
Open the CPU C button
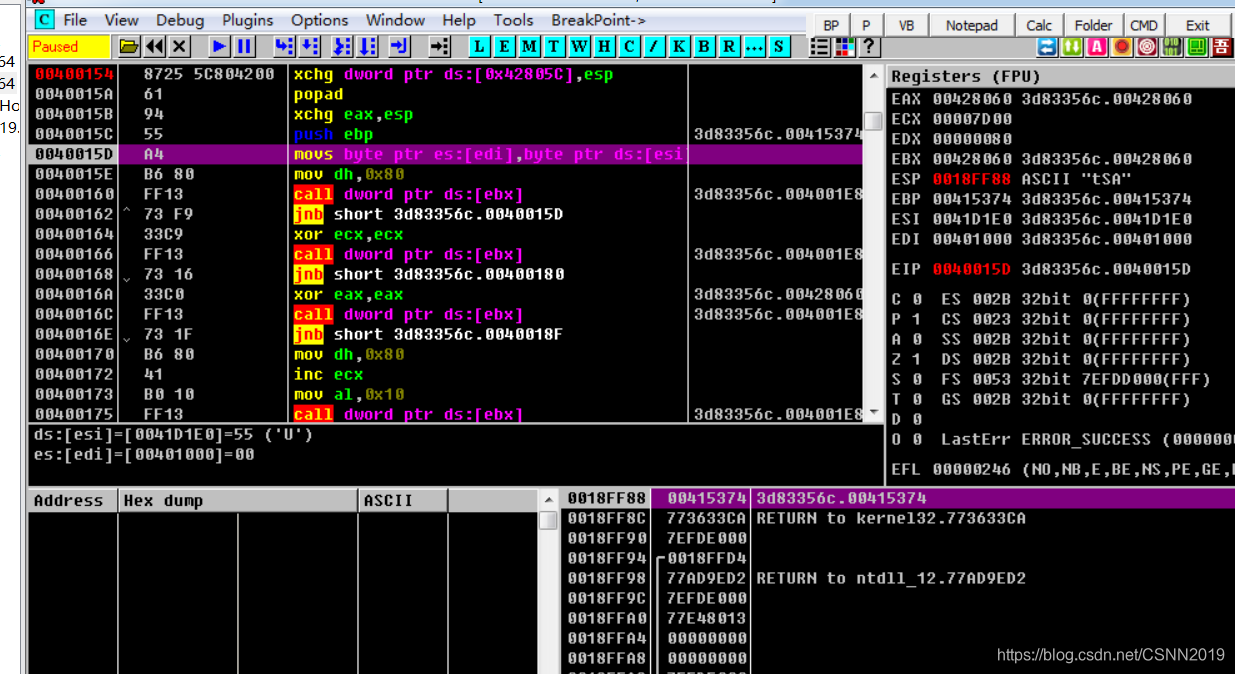pyautogui.click(x=629, y=46)
